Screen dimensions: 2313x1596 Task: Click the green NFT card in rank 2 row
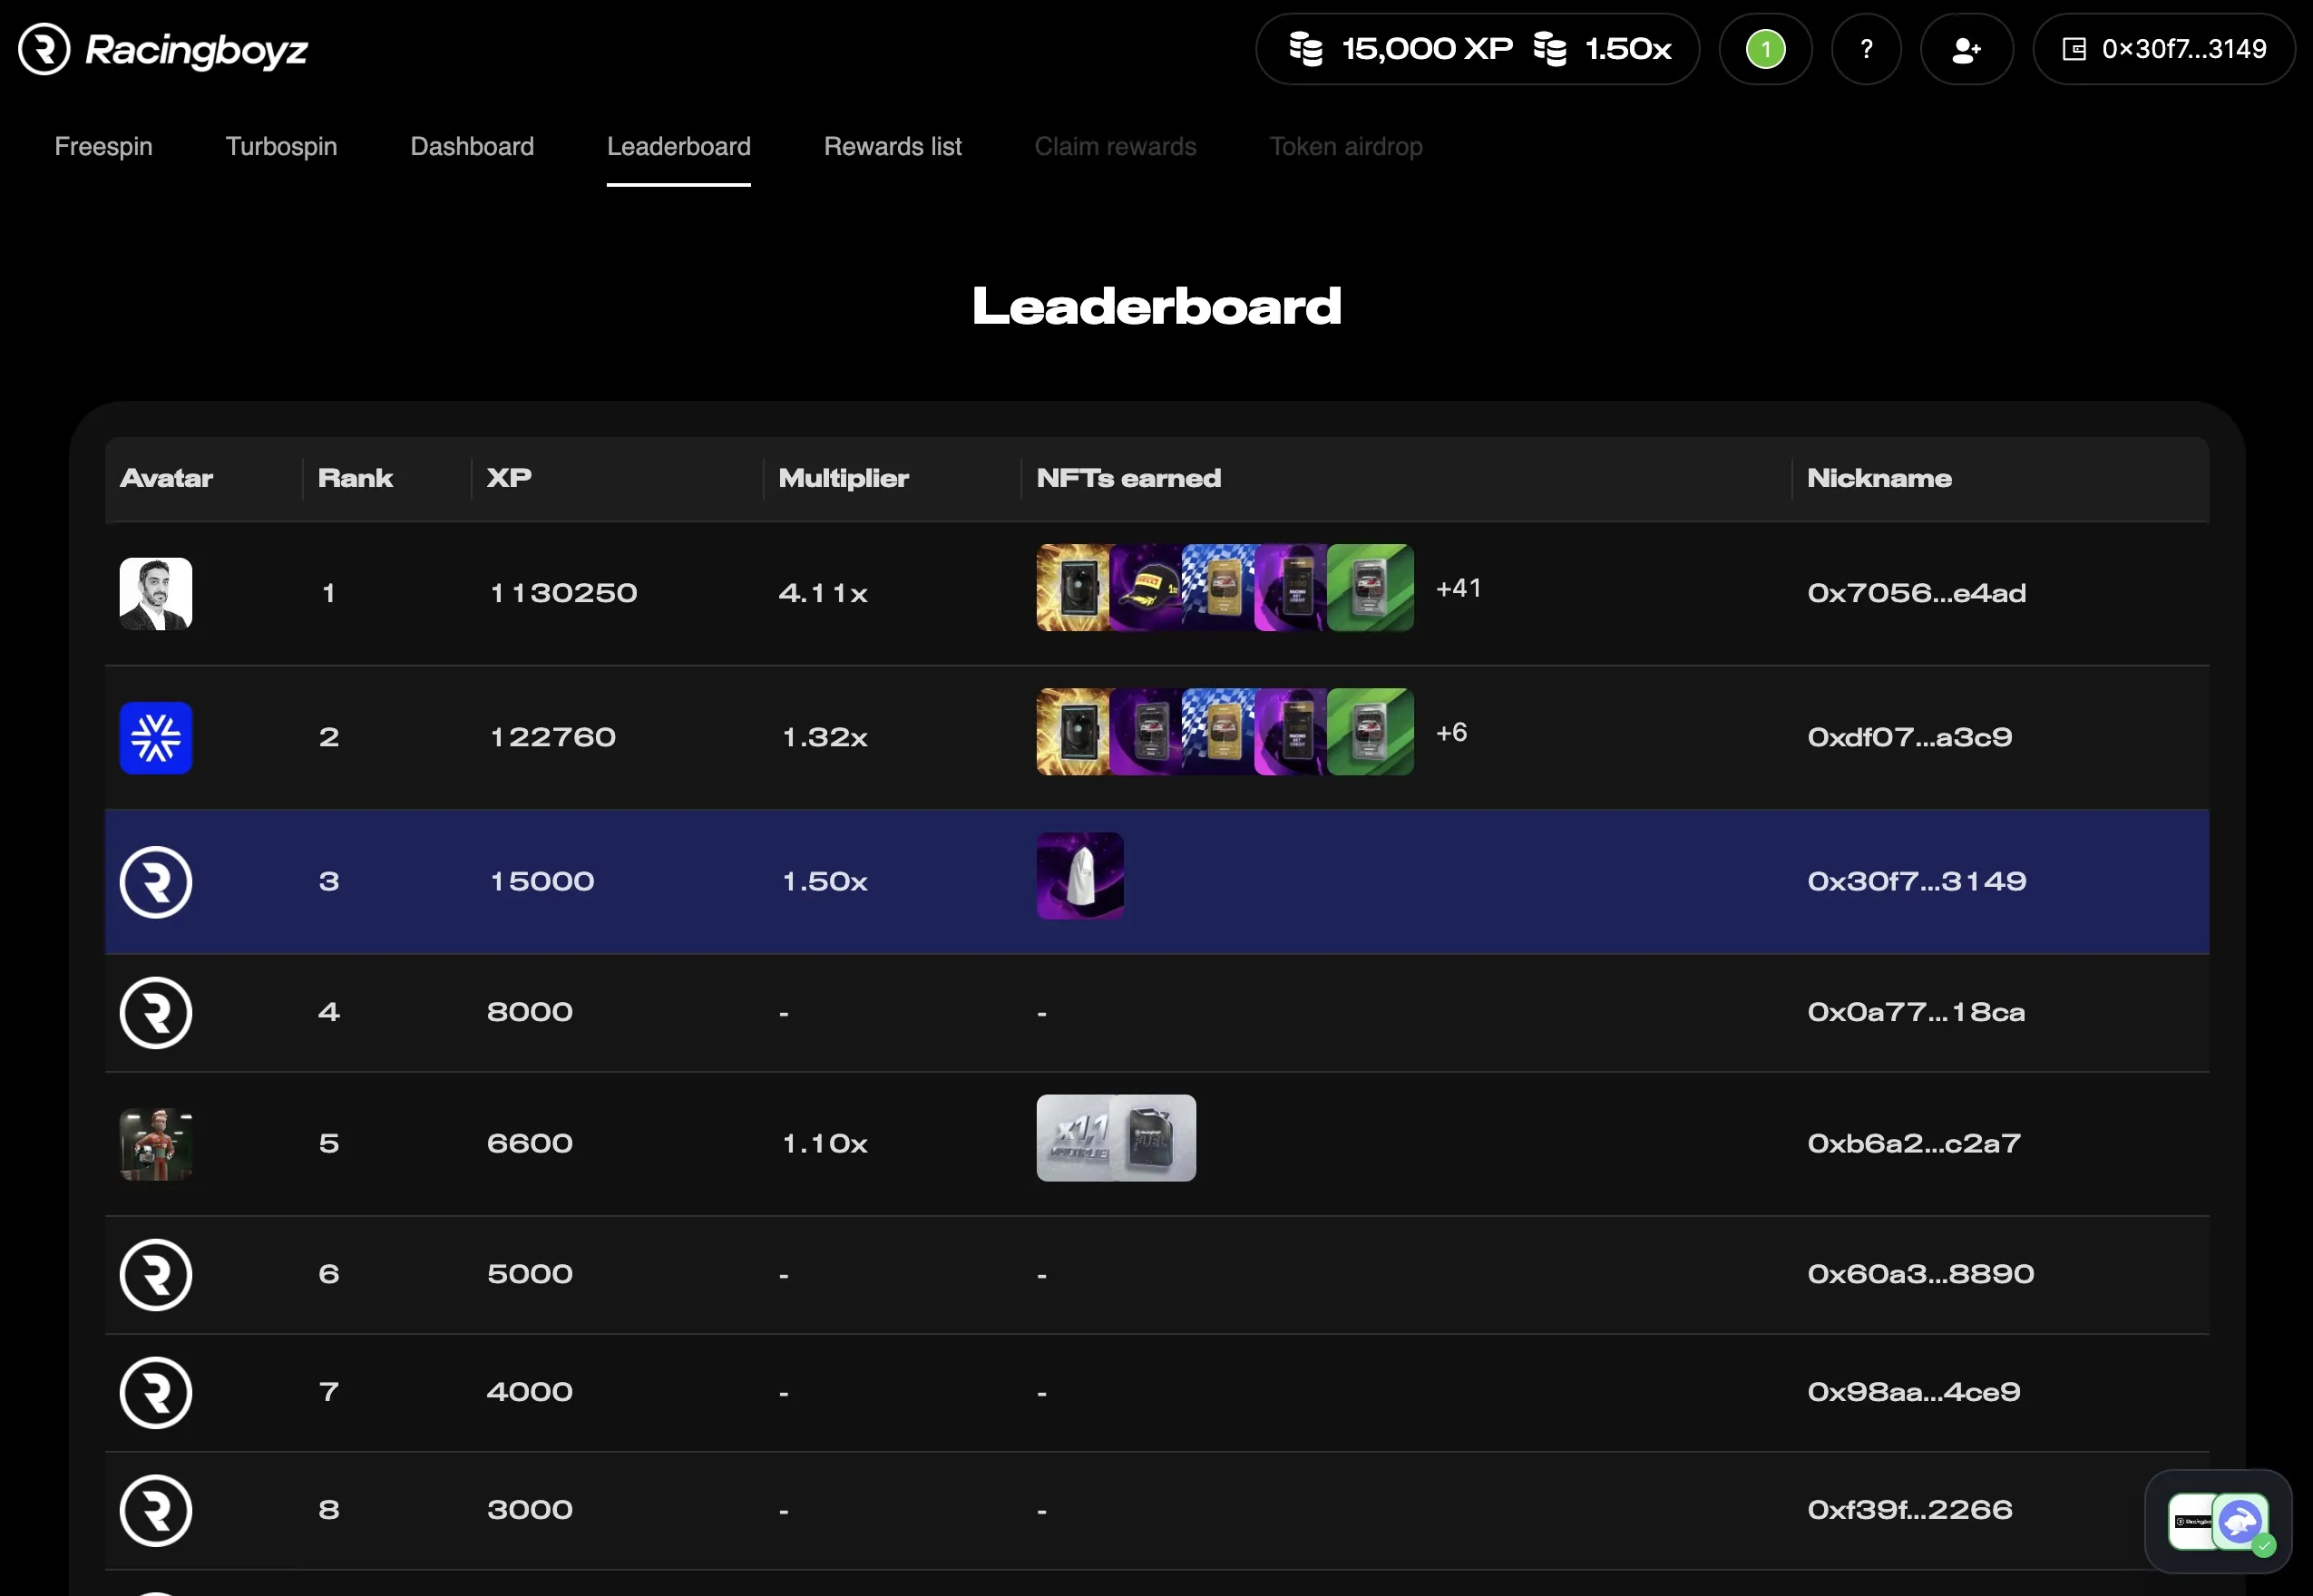[1371, 732]
